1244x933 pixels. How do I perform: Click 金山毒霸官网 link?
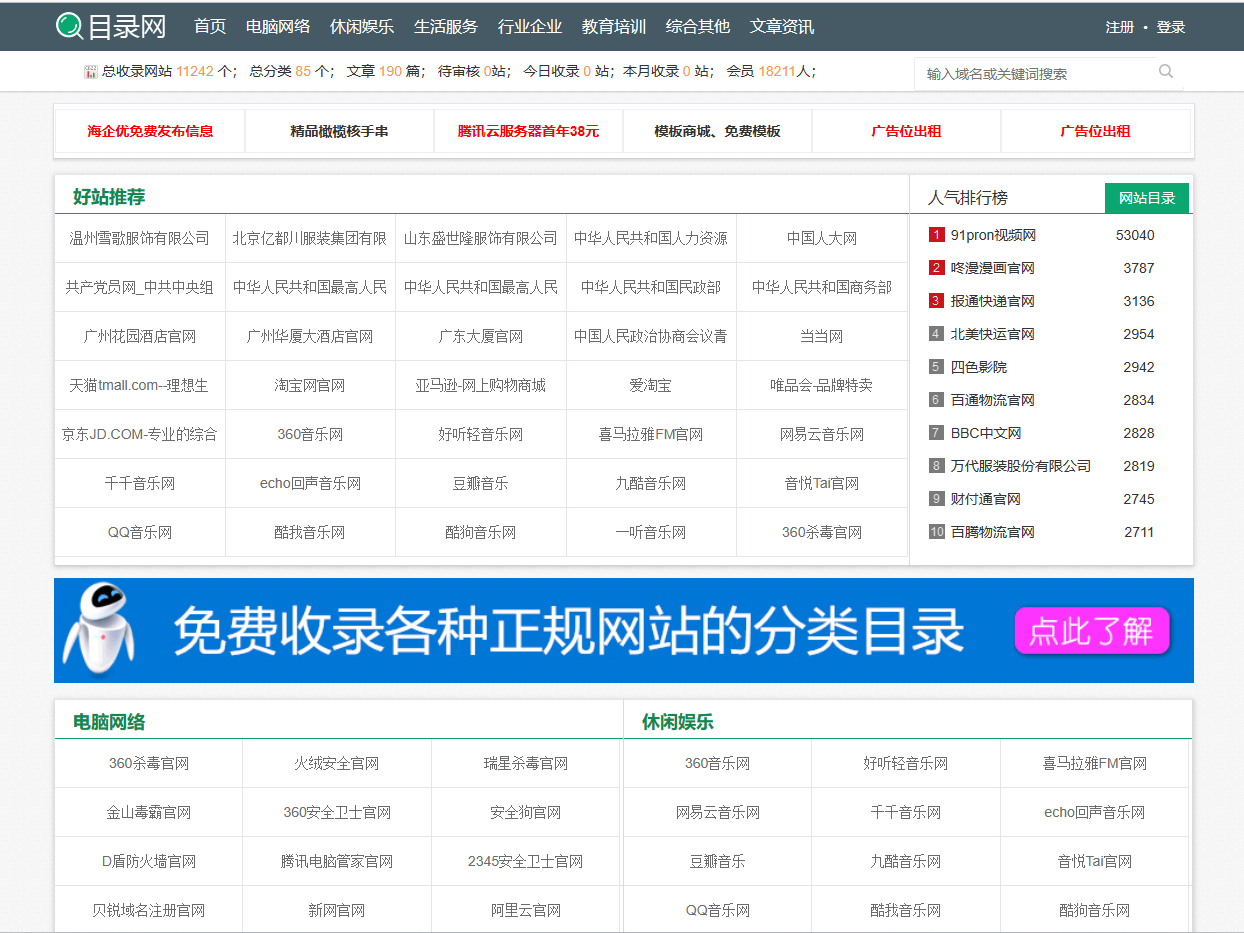click(149, 812)
